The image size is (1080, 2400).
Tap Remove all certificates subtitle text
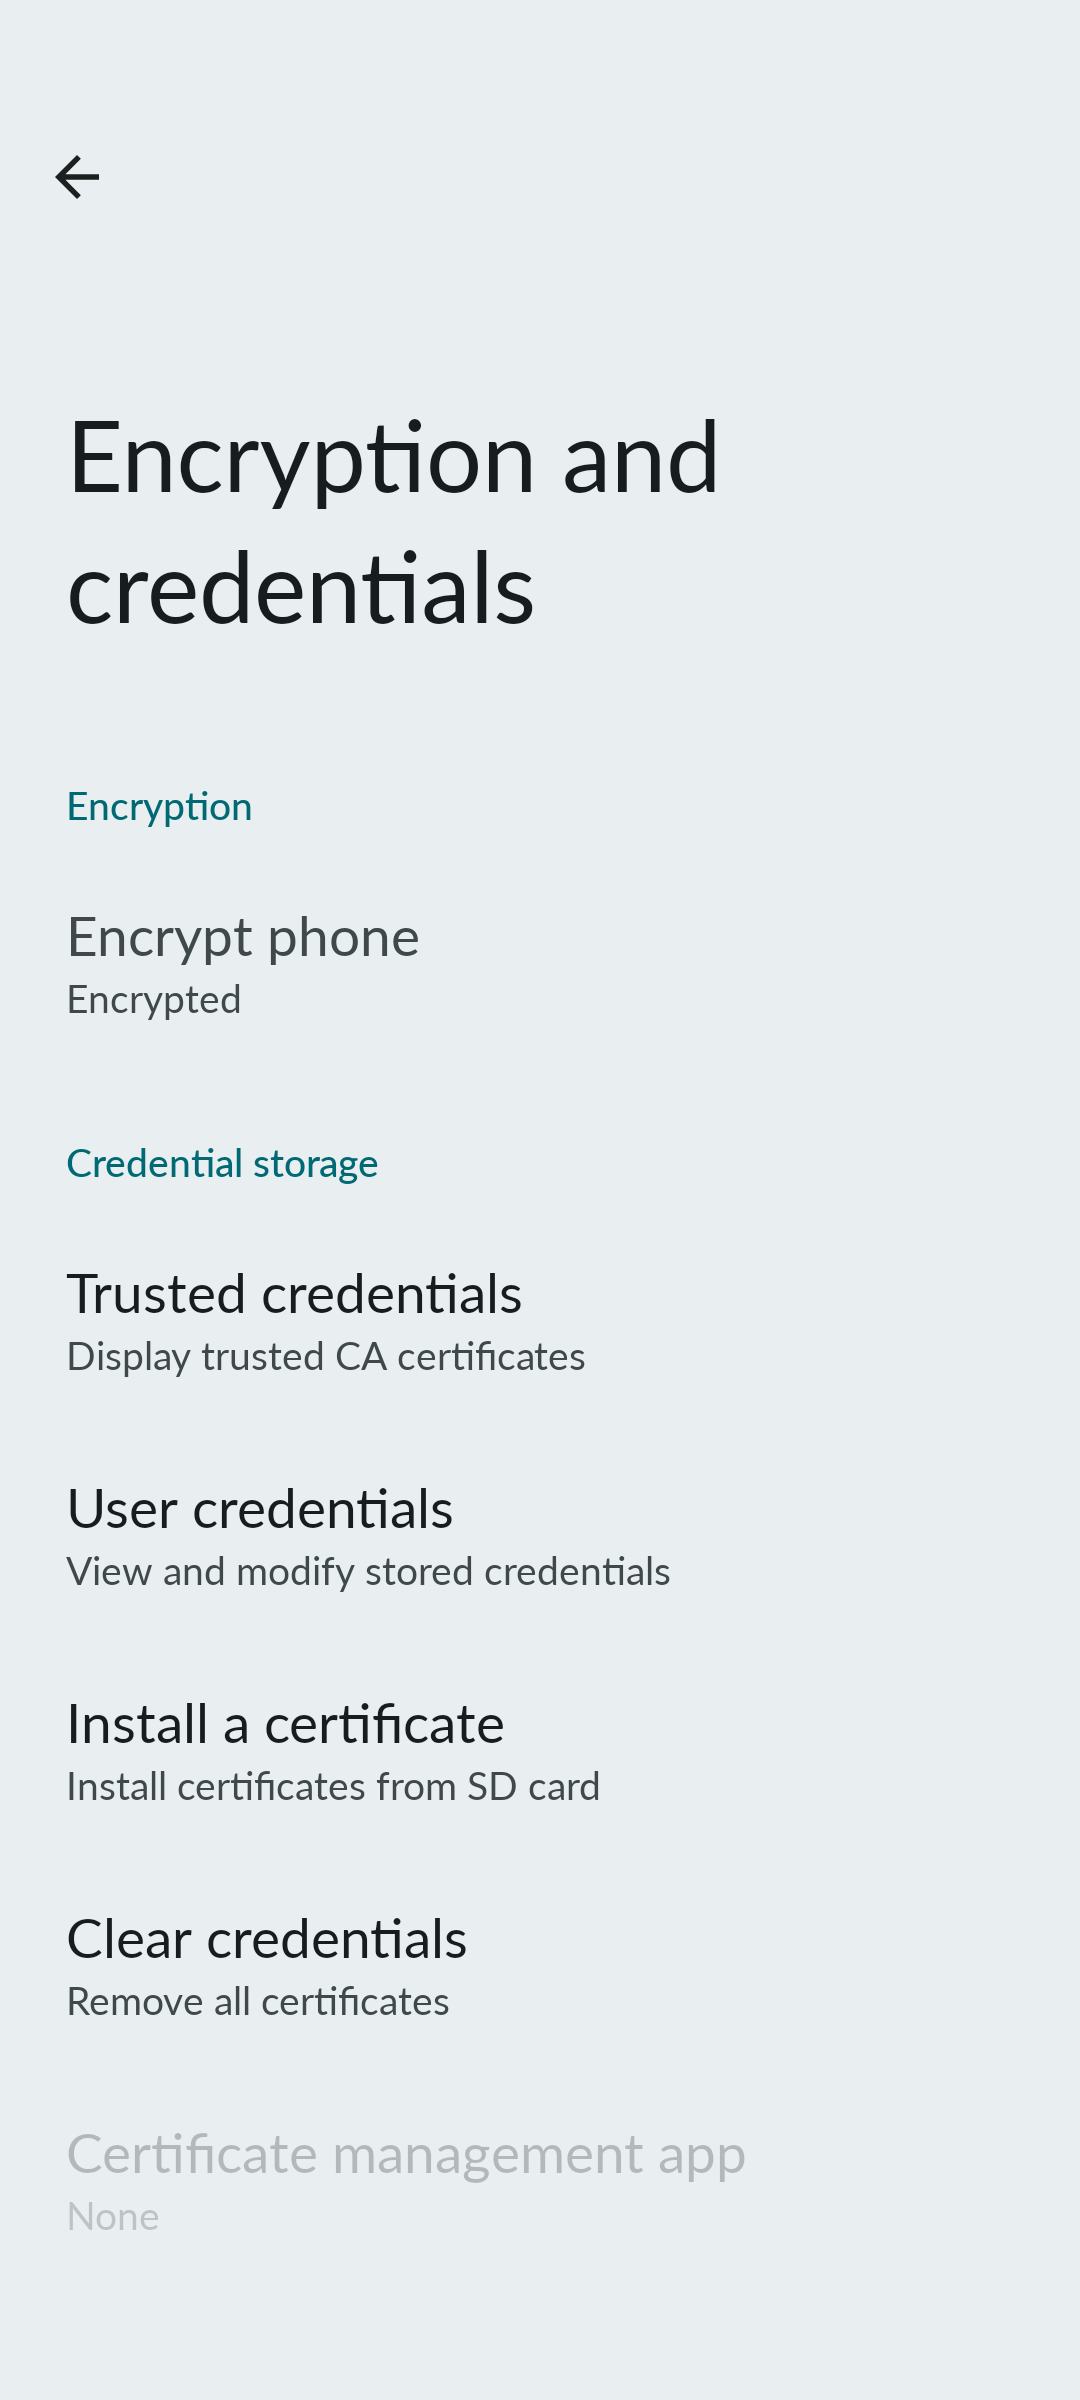[258, 2002]
